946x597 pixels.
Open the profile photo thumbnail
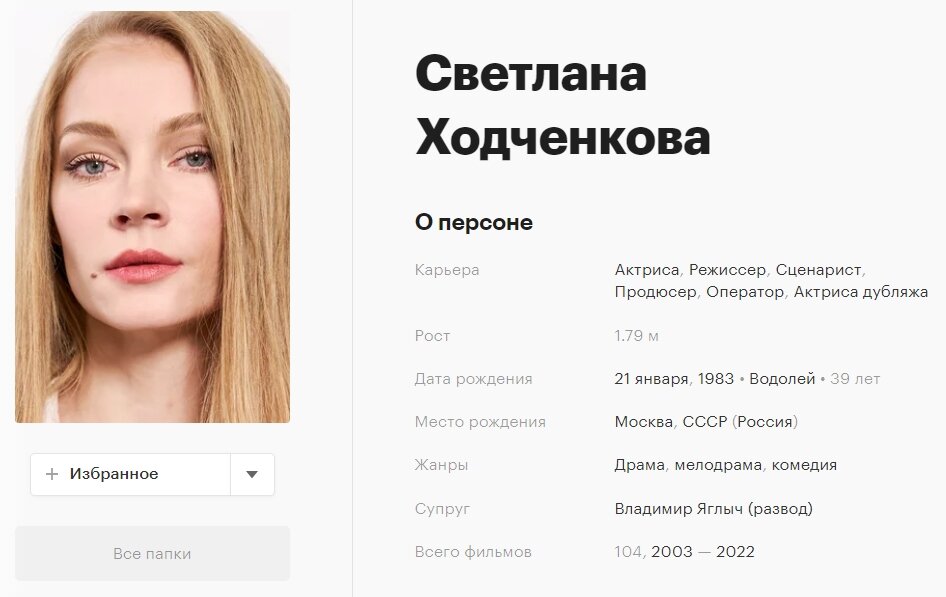152,217
